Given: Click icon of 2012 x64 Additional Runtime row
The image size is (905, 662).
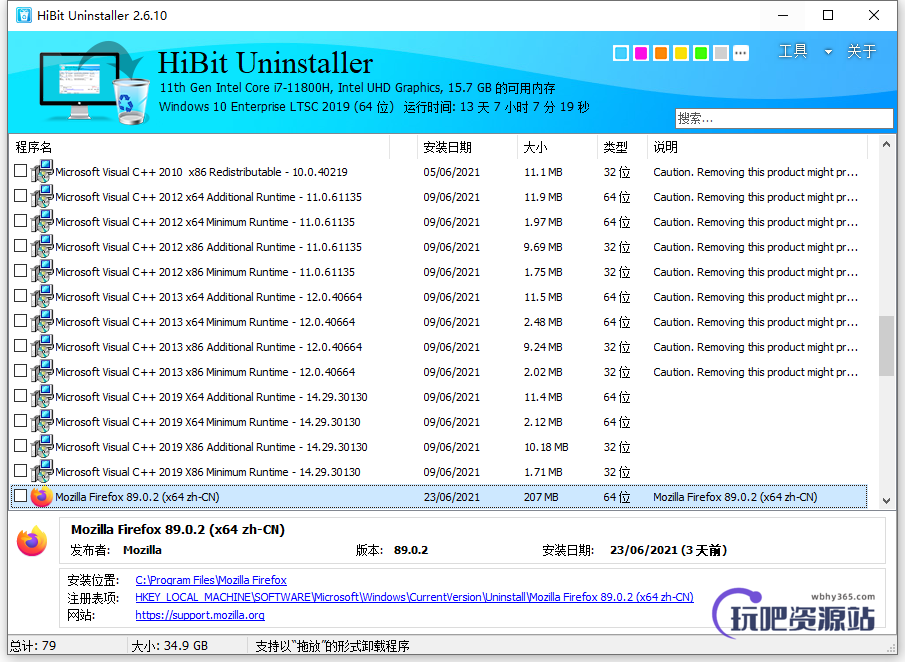Looking at the screenshot, I should pyautogui.click(x=42, y=196).
